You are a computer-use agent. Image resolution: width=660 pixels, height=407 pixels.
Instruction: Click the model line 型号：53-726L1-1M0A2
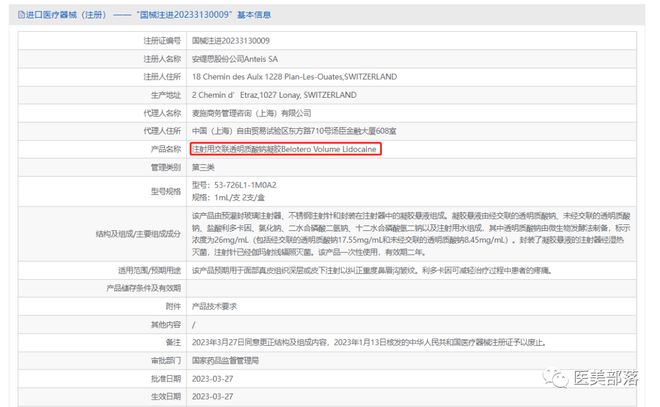234,185
